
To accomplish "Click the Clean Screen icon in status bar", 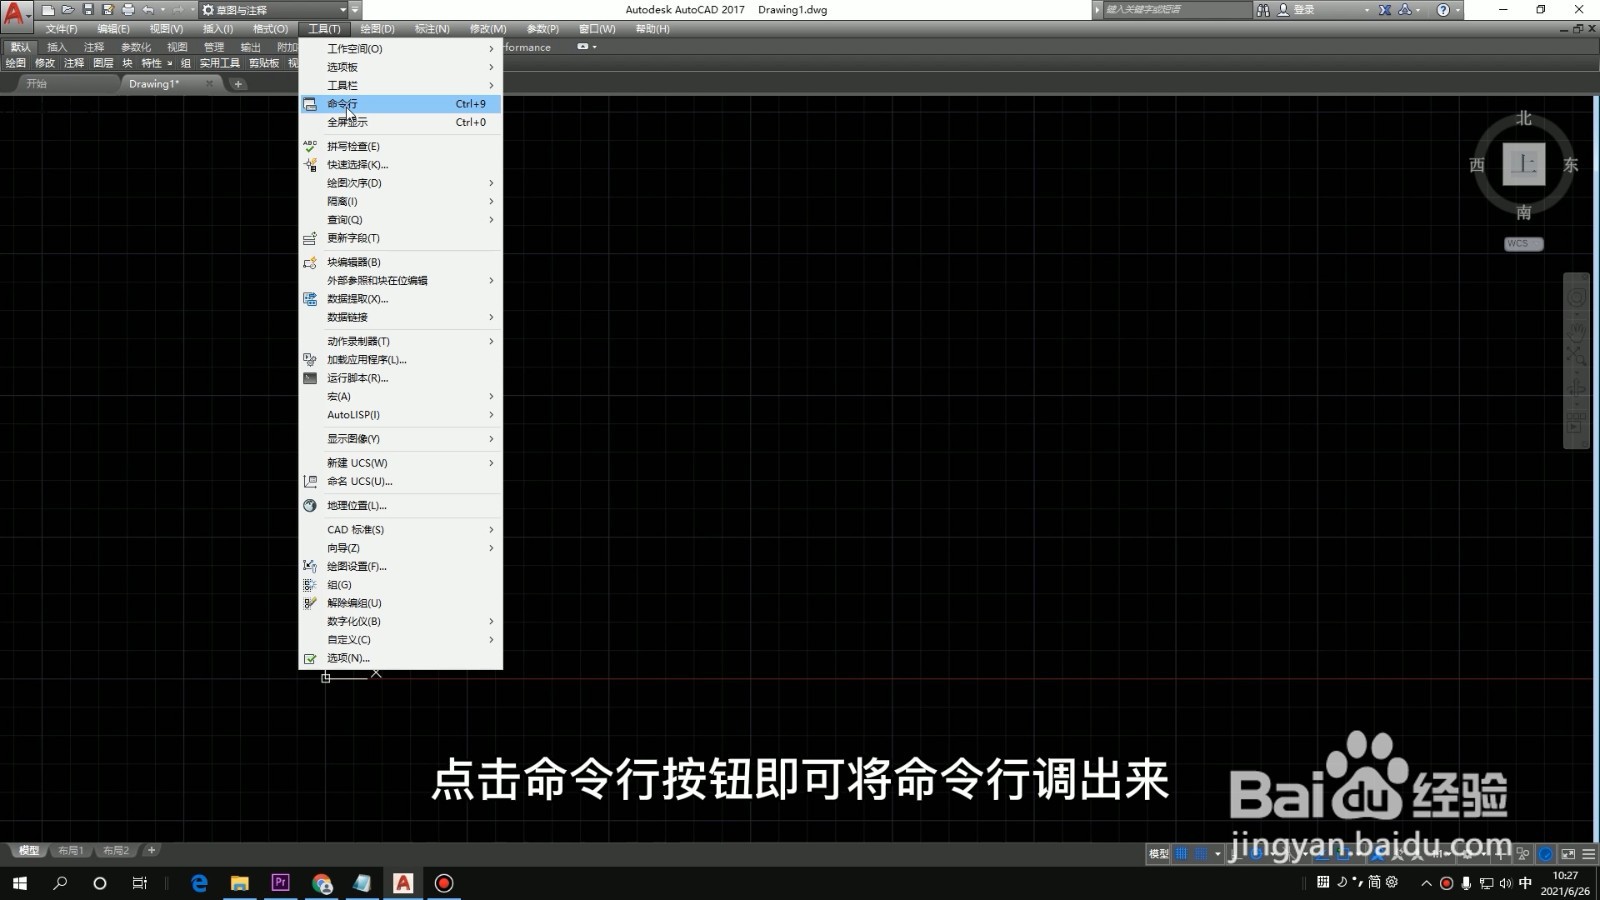I will 1568,854.
